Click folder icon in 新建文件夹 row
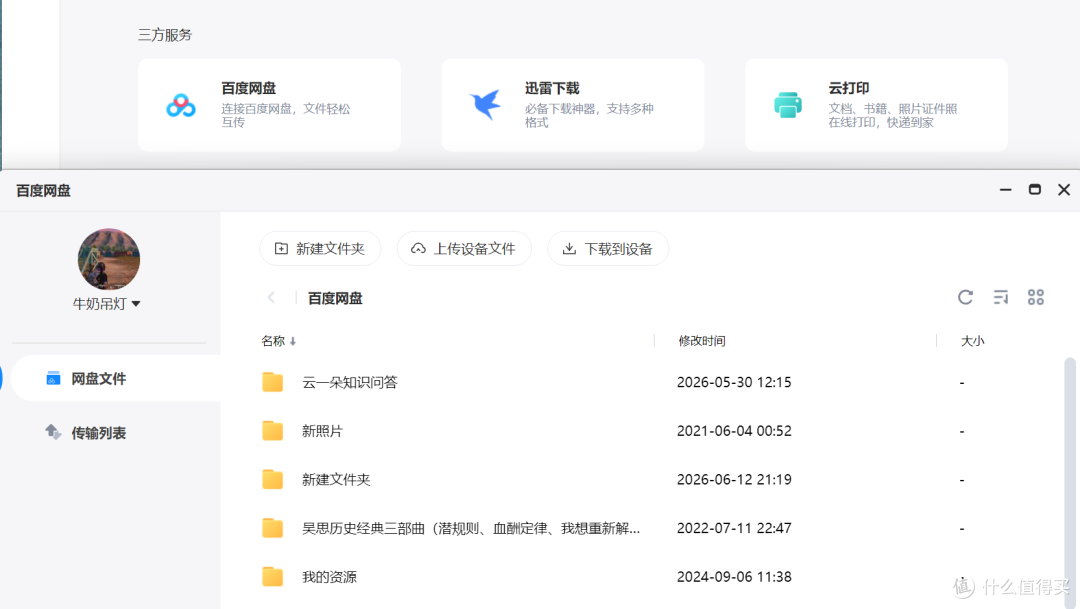 tap(273, 479)
